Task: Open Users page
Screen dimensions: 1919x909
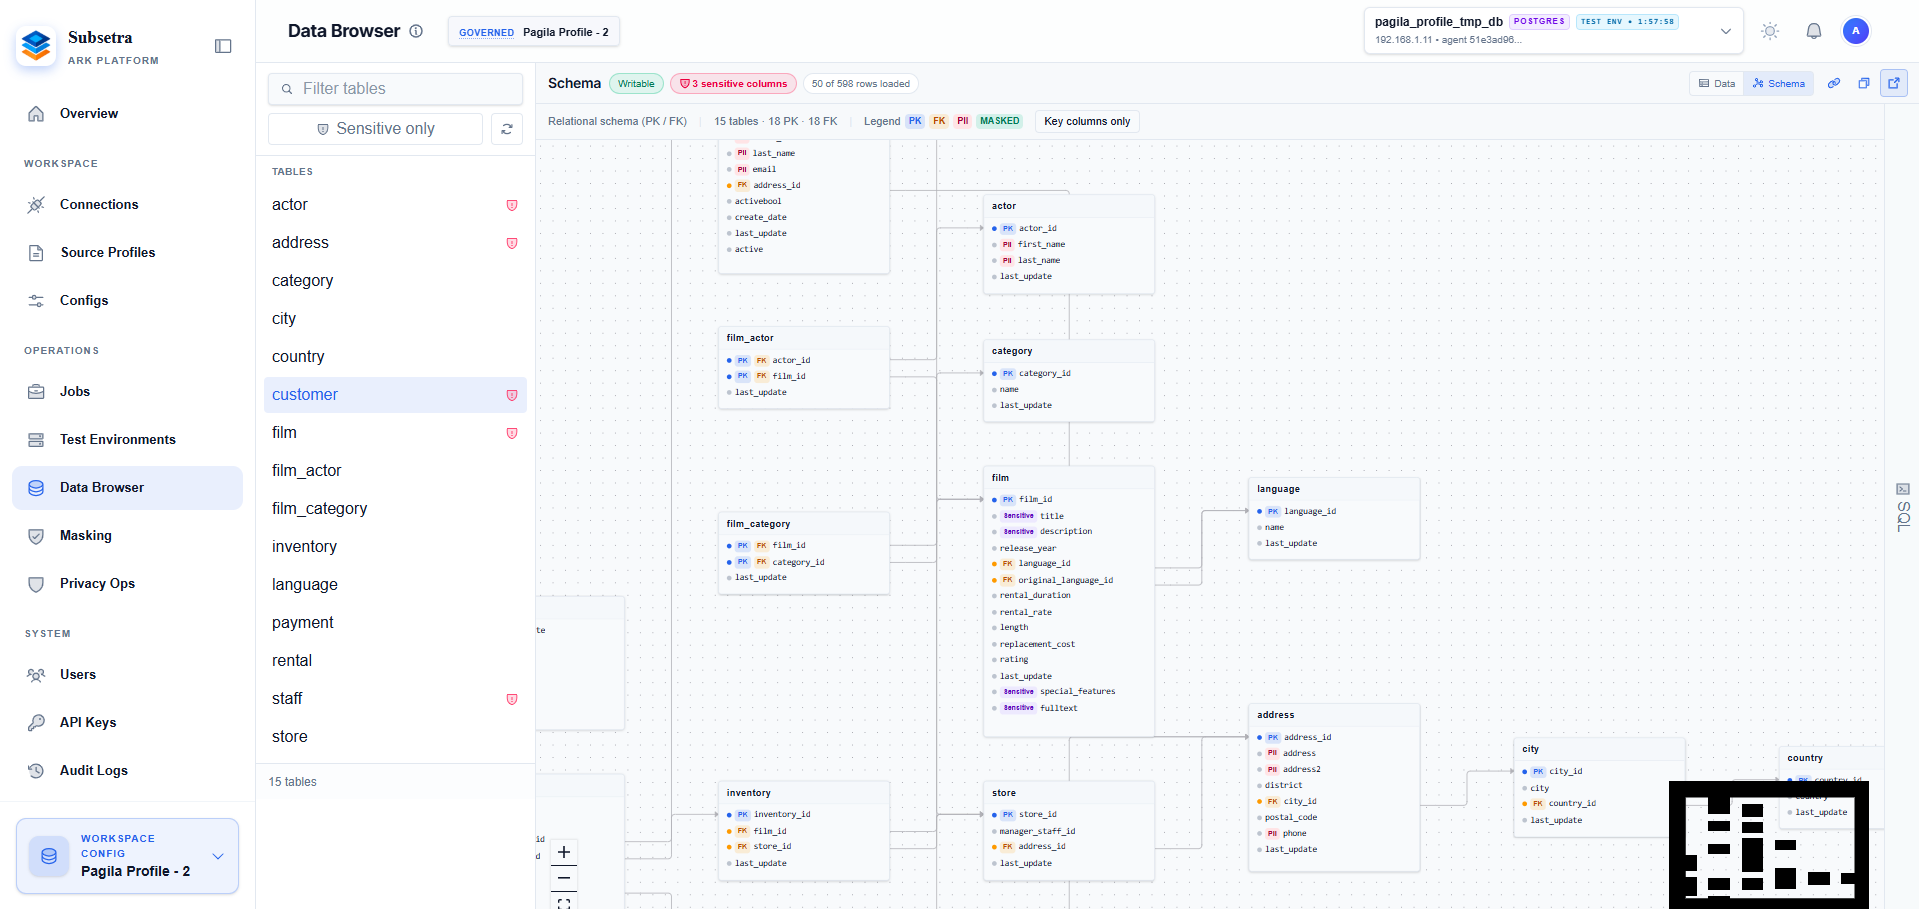Action: [127, 674]
